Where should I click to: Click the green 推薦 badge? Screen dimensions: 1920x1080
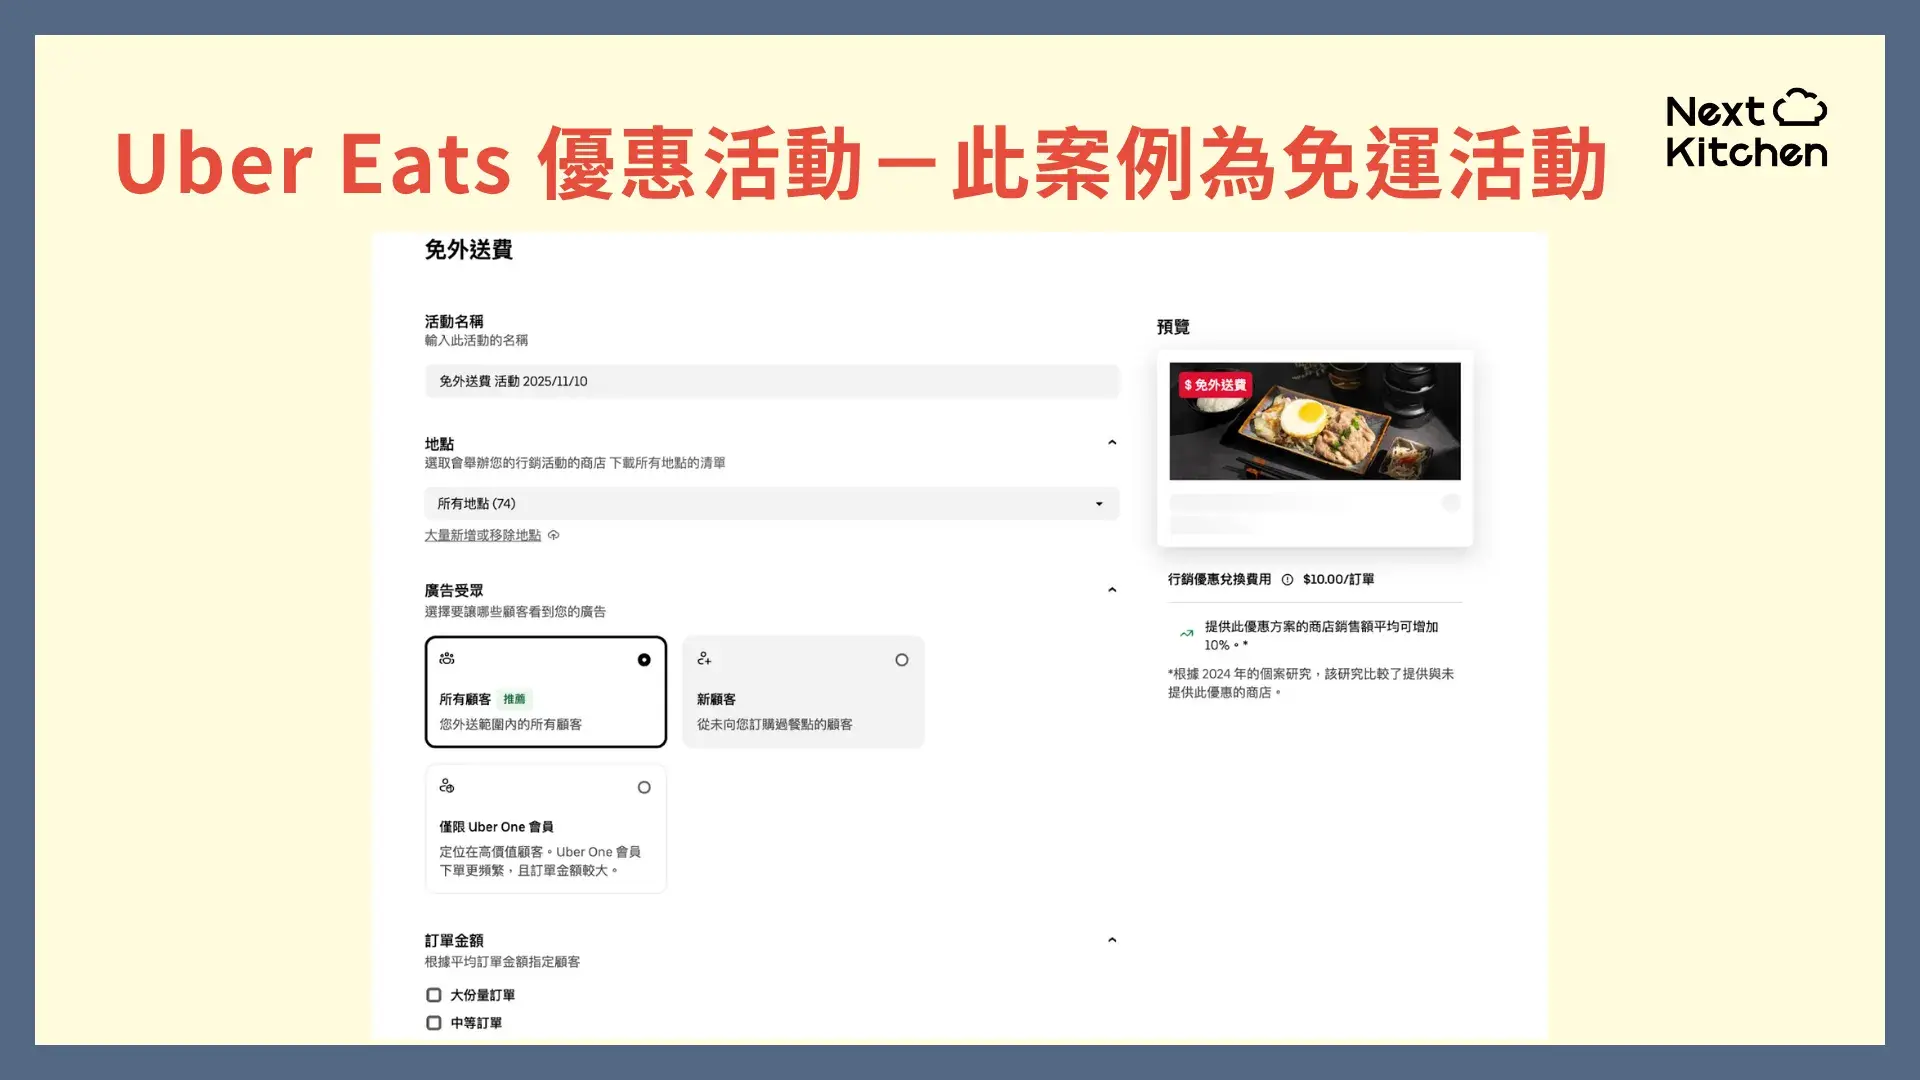coord(514,699)
